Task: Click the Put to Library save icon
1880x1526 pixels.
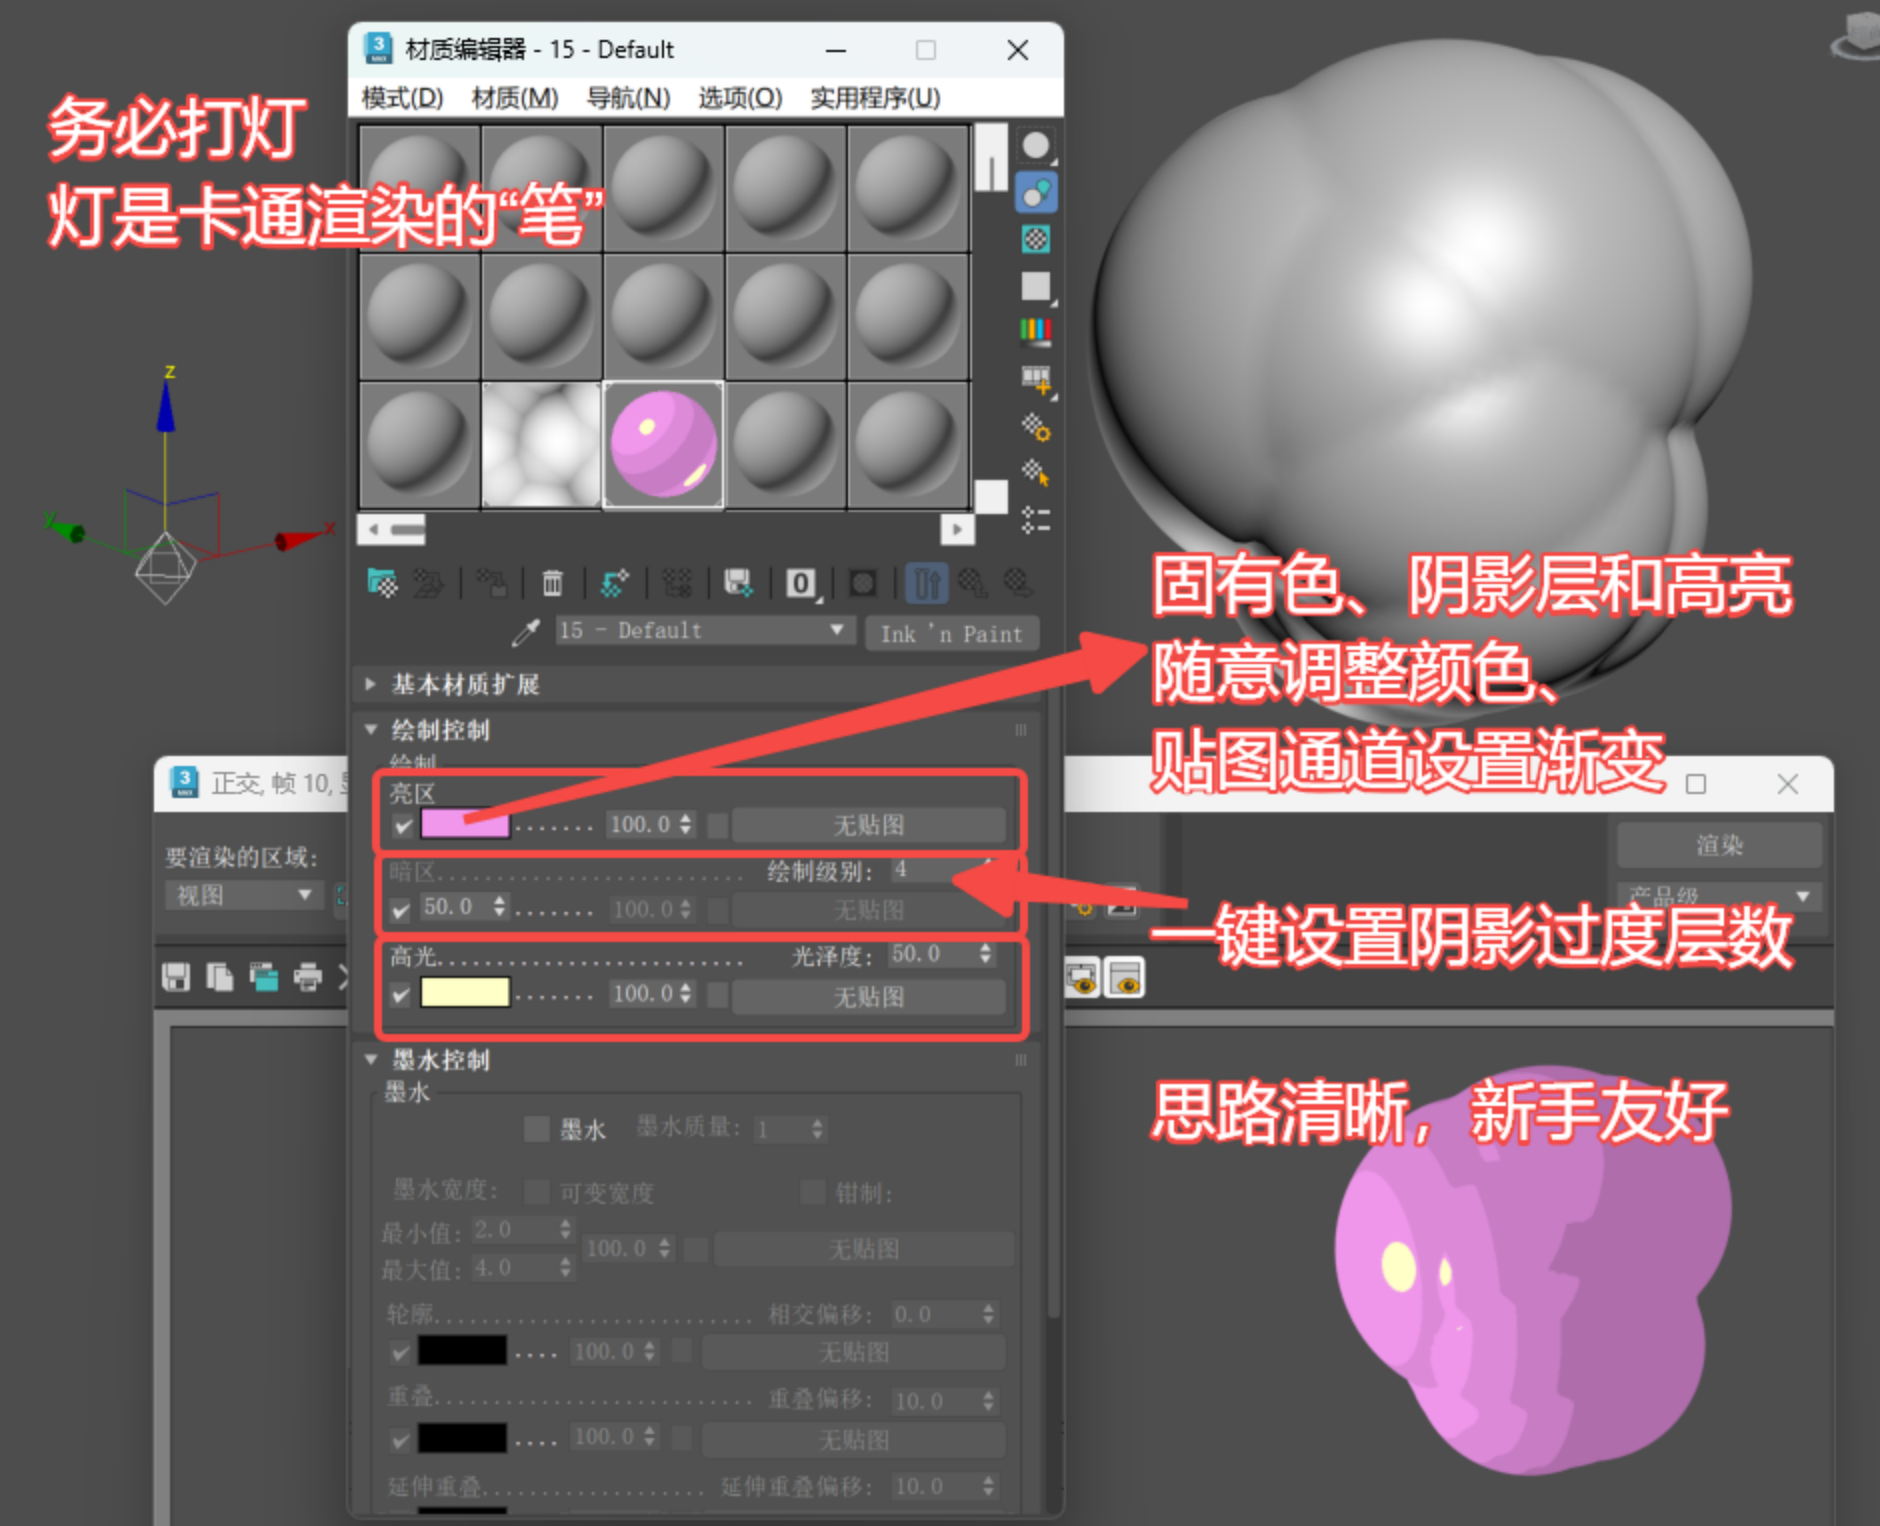Action: [738, 583]
